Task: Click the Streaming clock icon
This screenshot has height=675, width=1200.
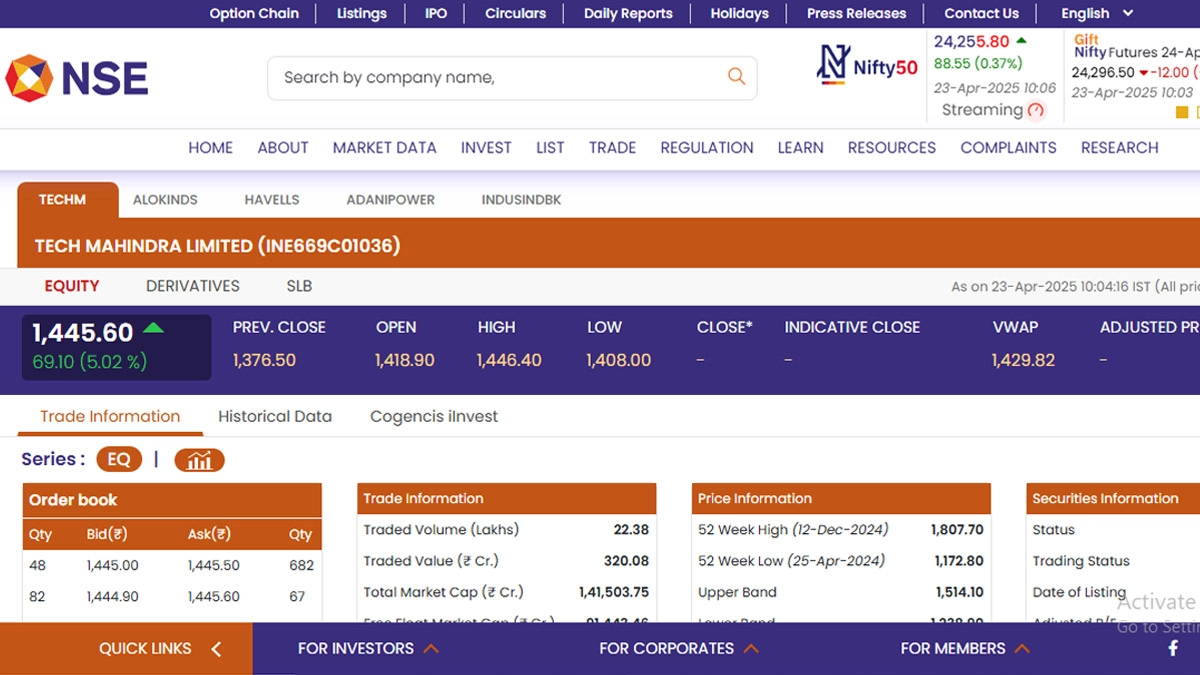Action: point(1036,111)
